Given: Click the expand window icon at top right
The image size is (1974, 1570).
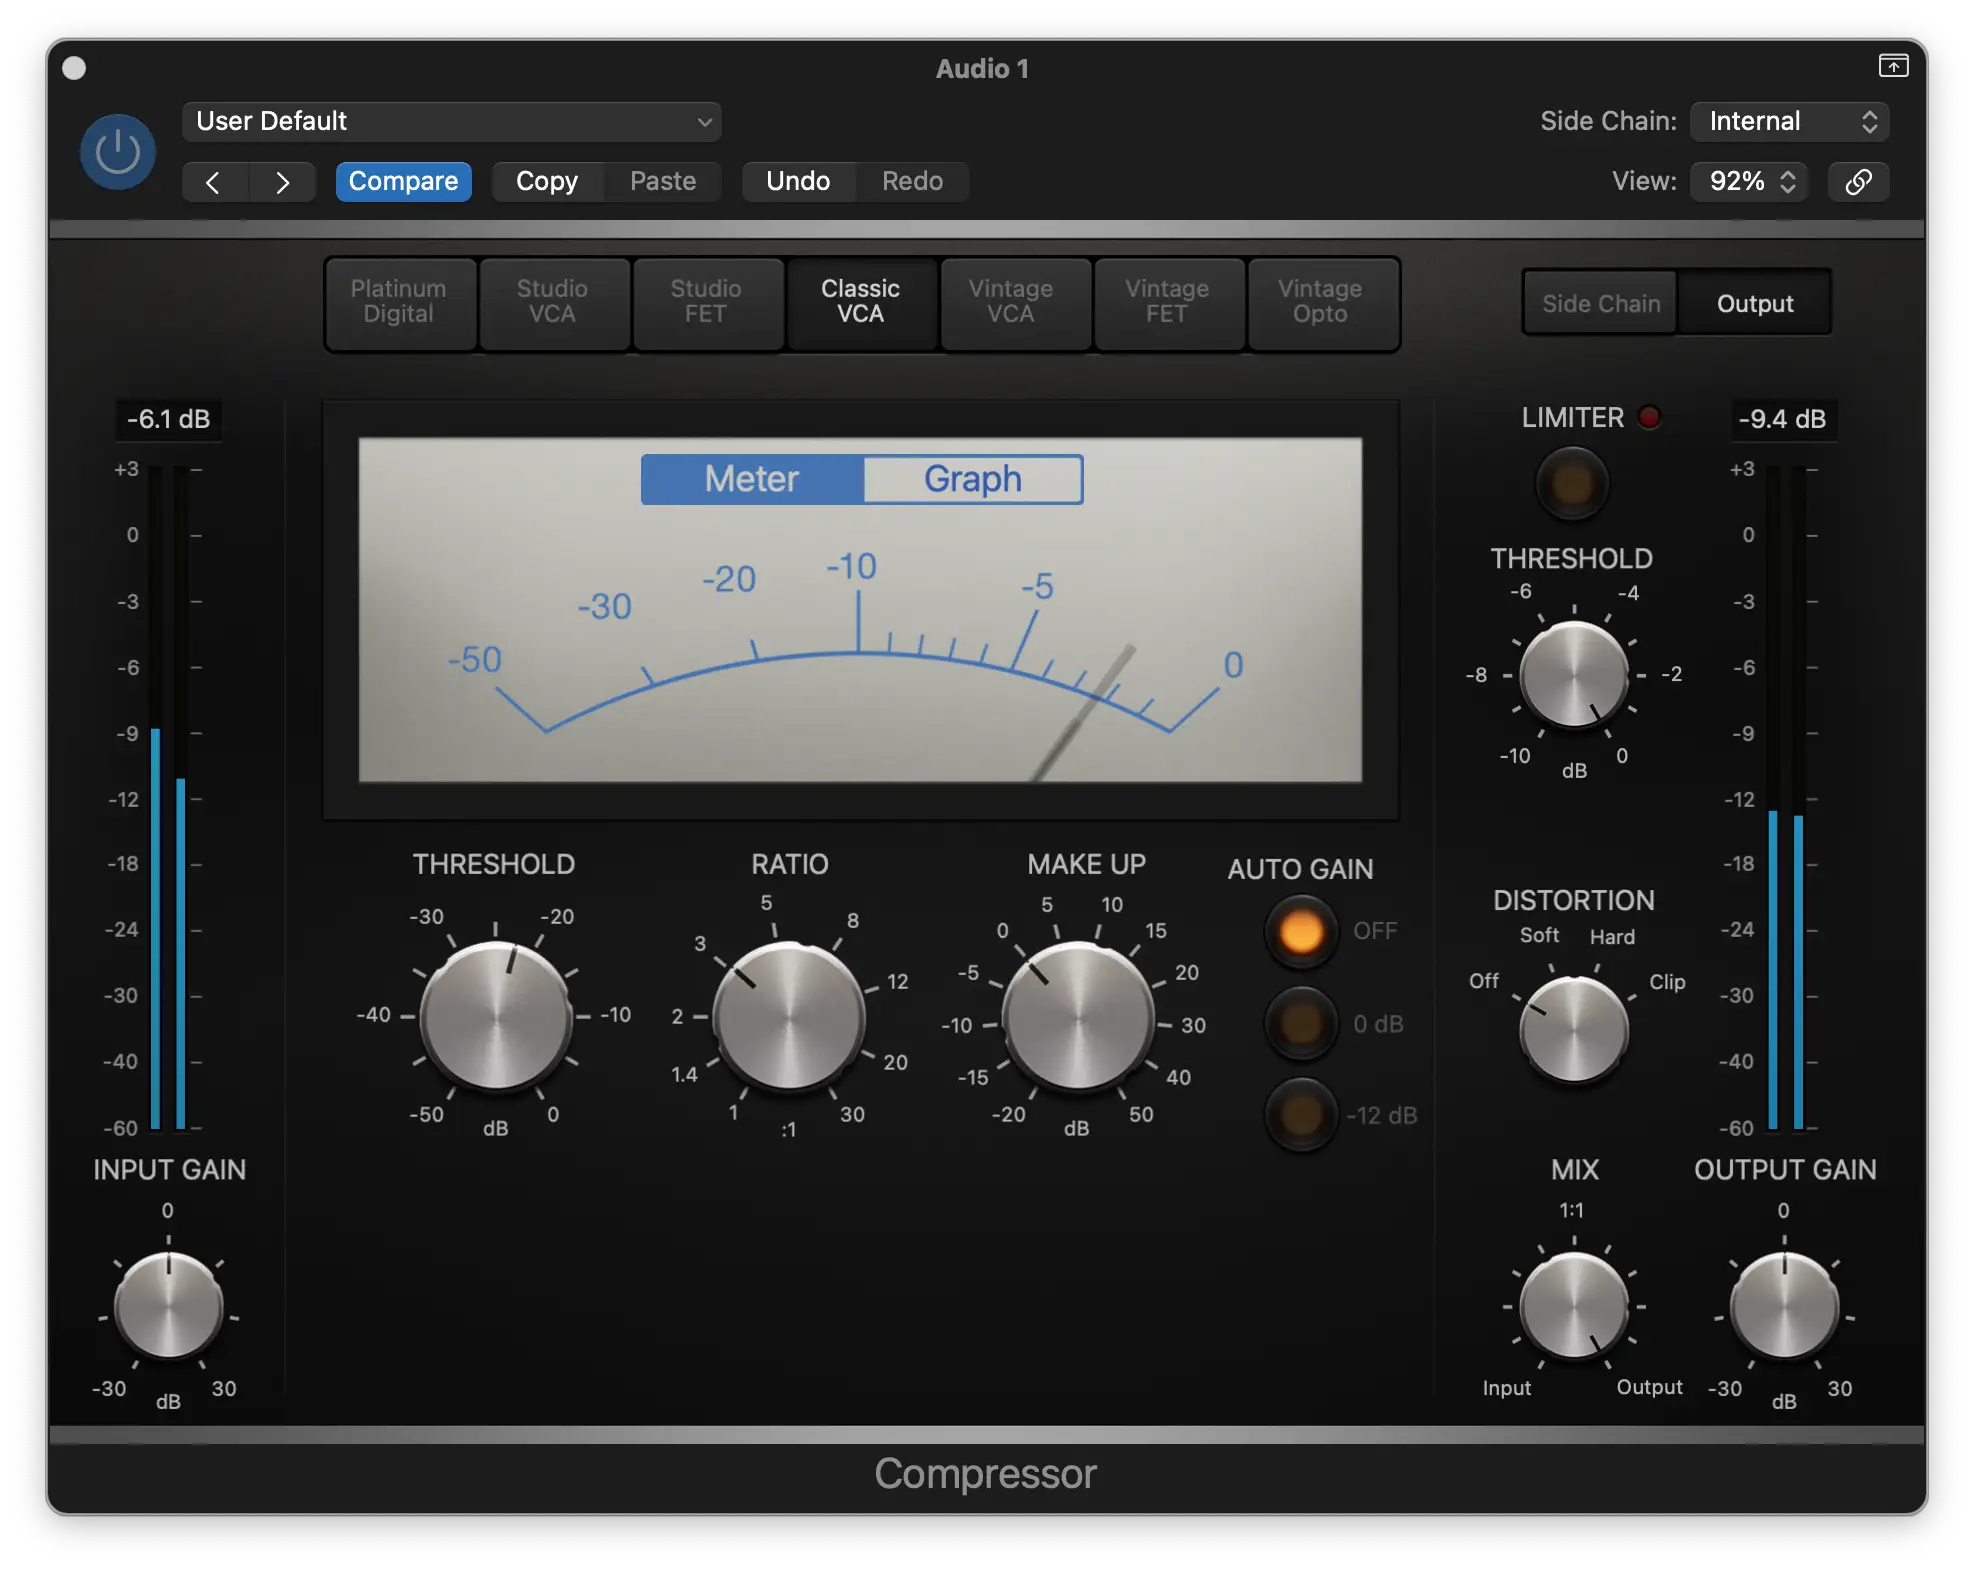Looking at the screenshot, I should (x=1892, y=66).
